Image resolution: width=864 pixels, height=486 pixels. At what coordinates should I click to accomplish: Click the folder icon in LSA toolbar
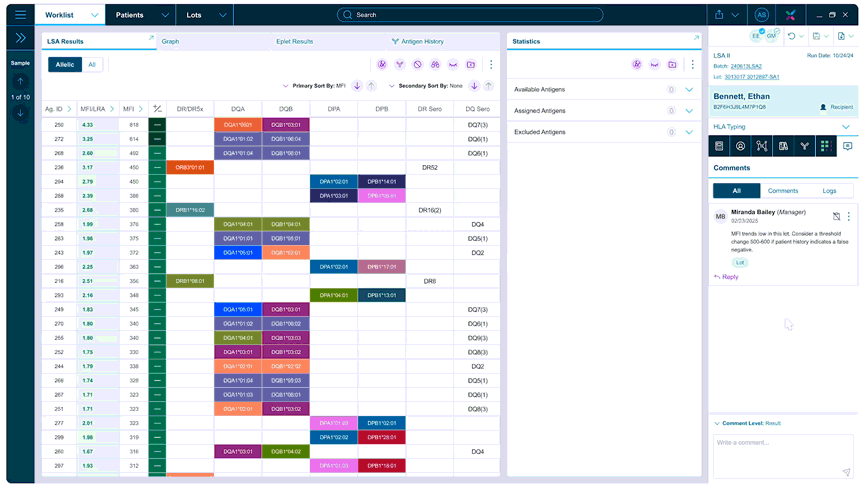(471, 64)
